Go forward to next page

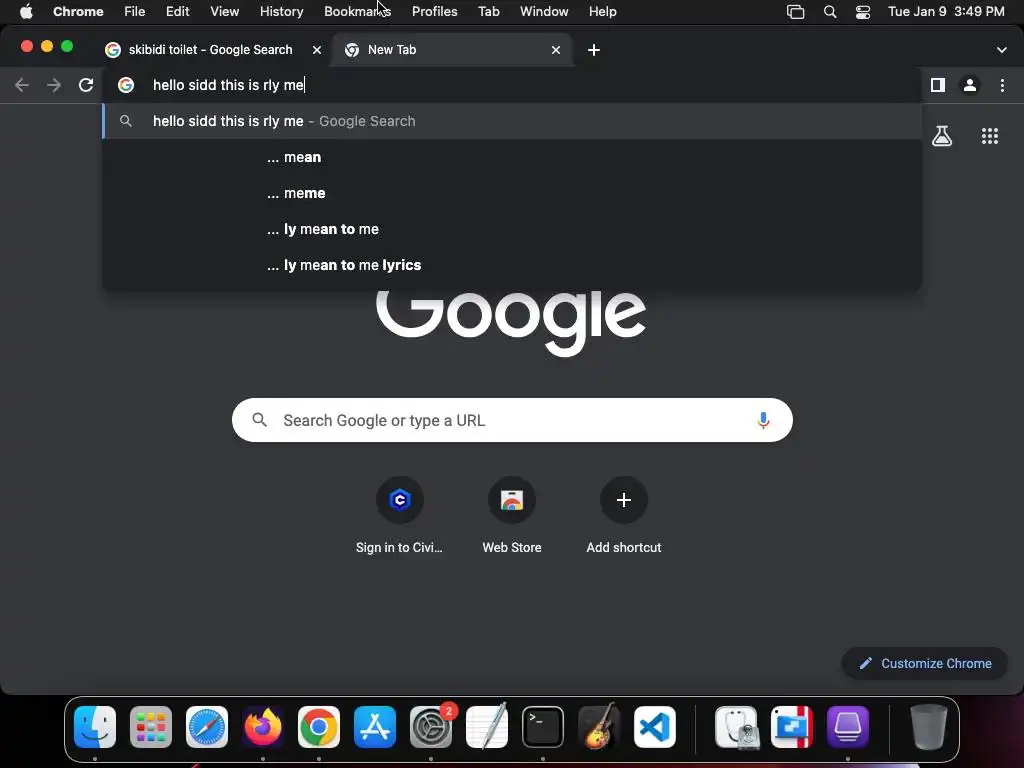[54, 85]
